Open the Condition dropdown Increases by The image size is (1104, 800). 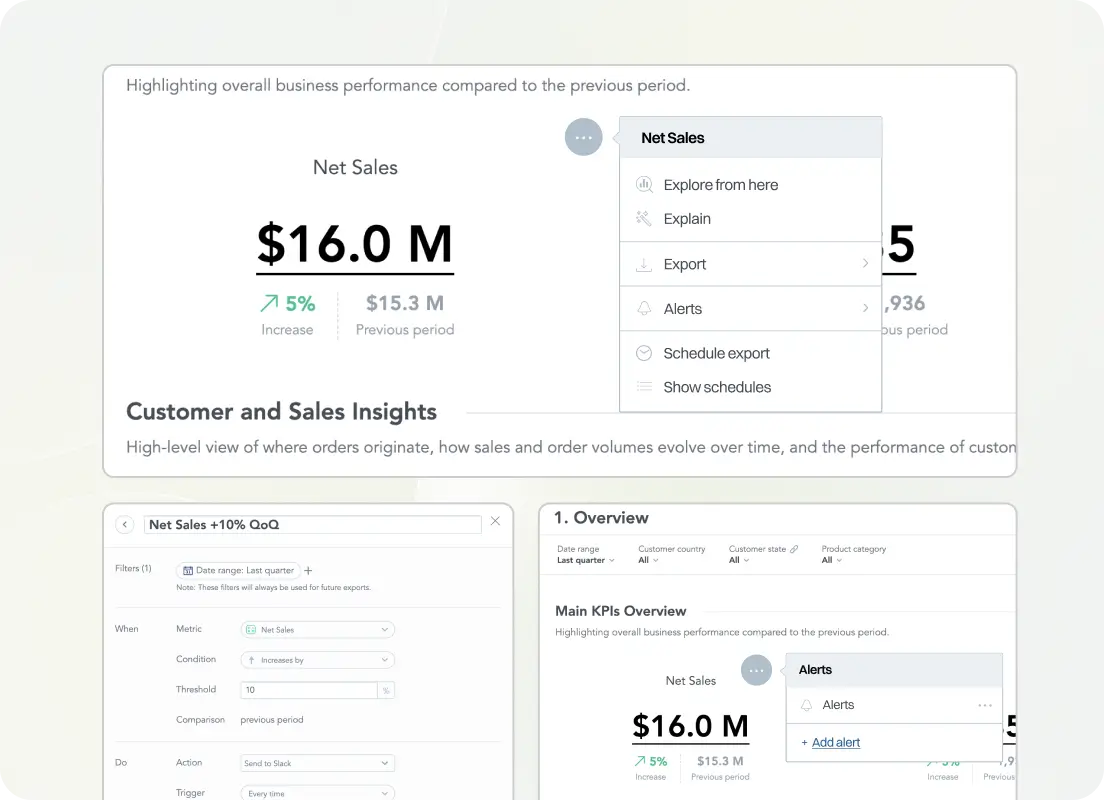(317, 660)
